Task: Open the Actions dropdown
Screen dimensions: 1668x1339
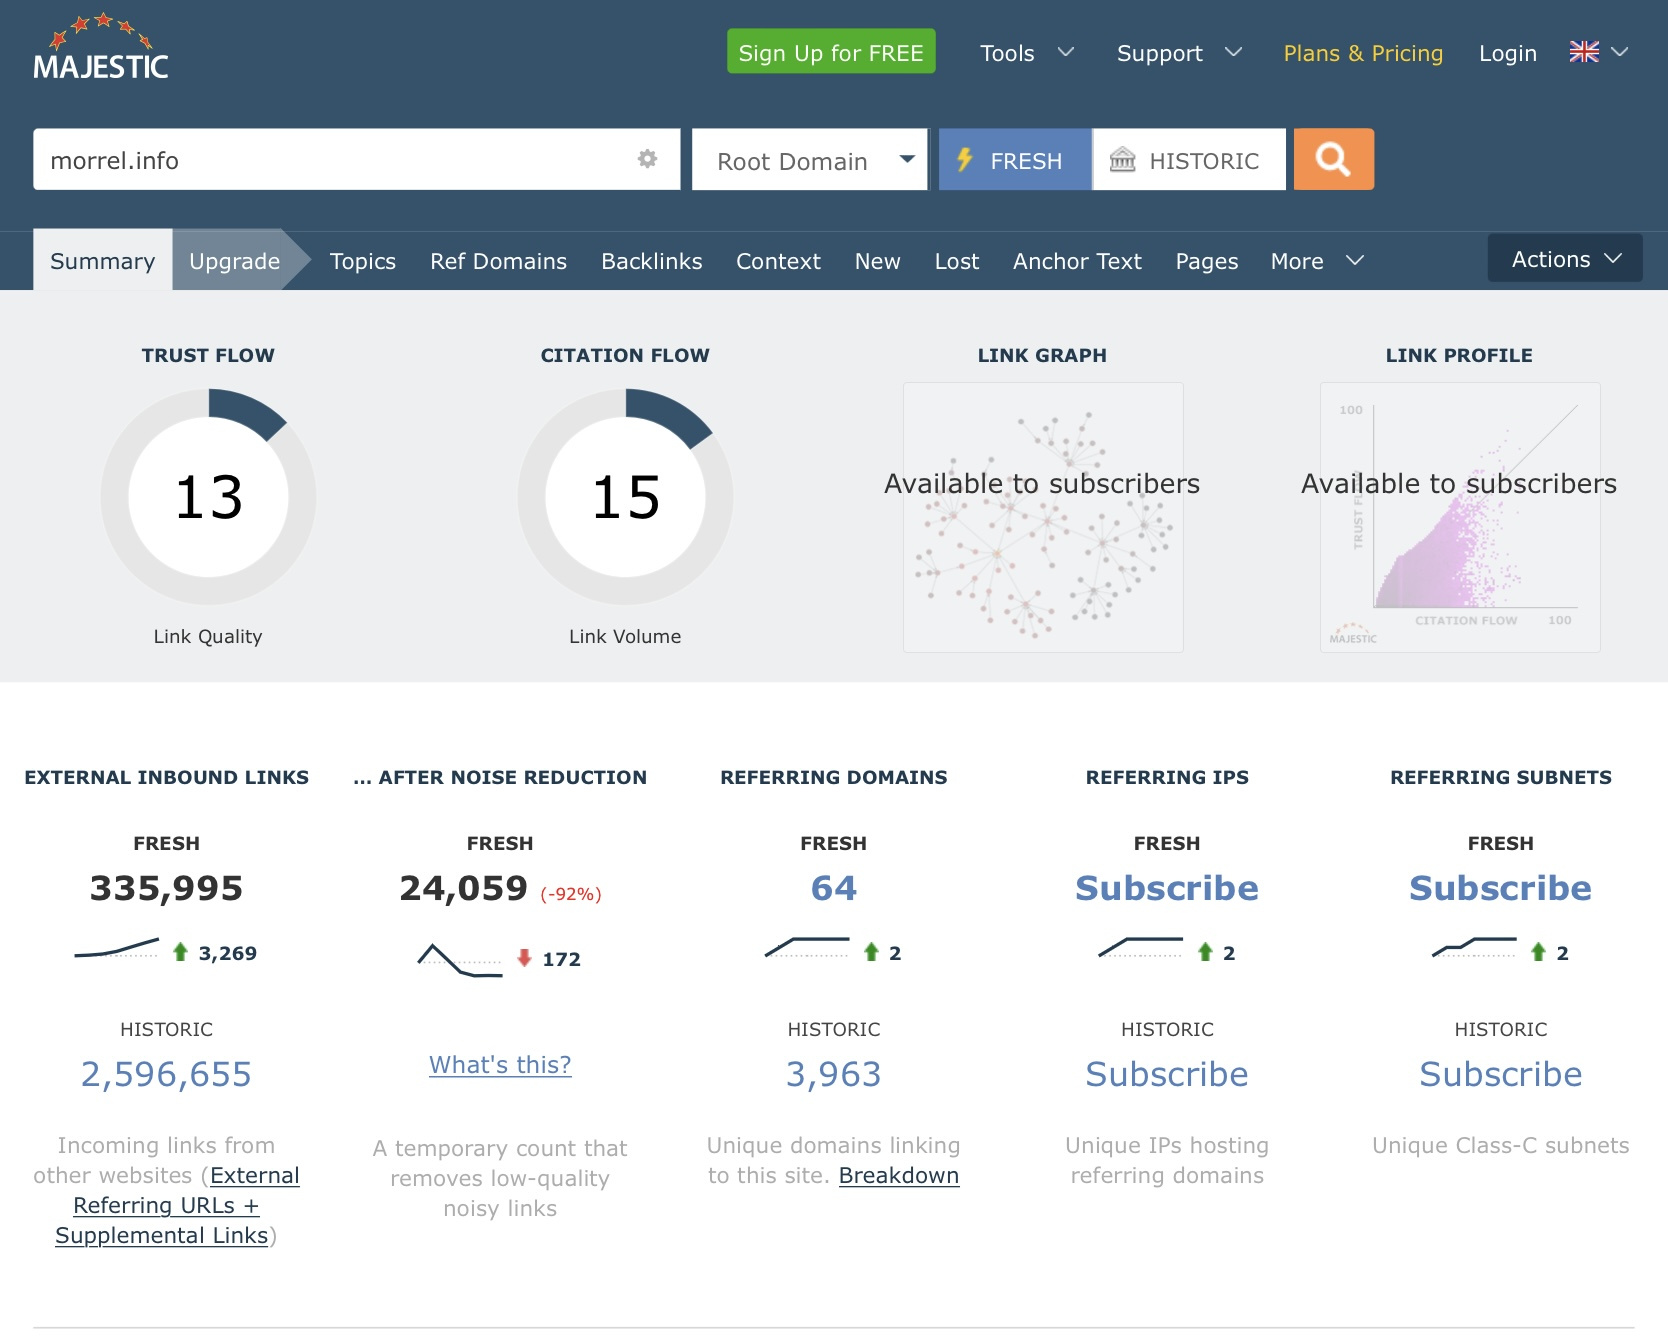Action: coord(1565,259)
